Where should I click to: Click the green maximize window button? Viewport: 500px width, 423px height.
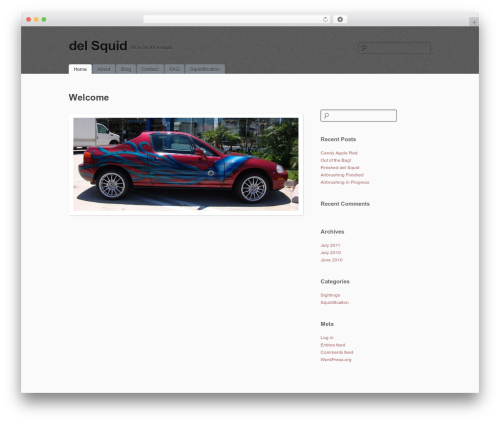(44, 19)
